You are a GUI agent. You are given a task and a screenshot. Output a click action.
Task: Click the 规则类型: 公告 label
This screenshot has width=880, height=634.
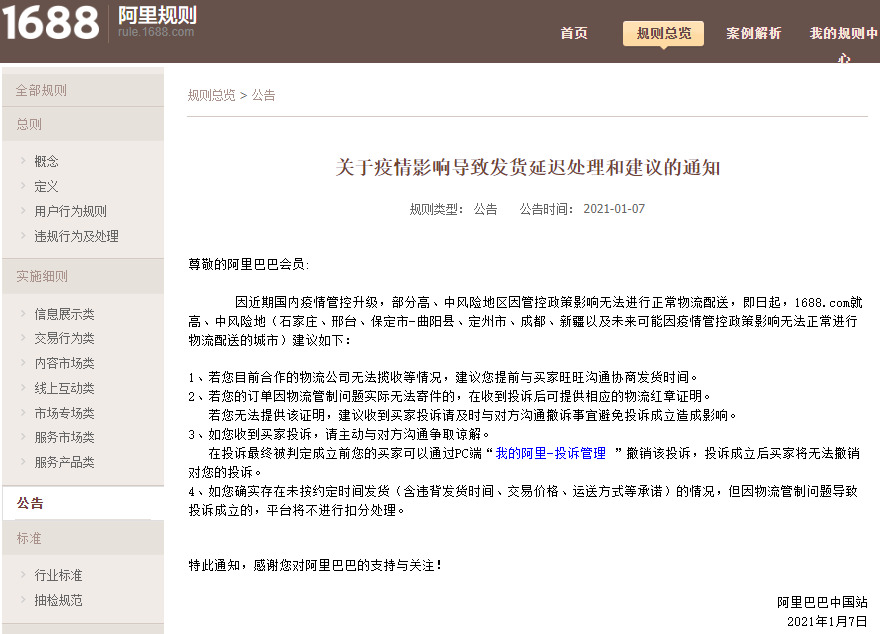tap(453, 209)
